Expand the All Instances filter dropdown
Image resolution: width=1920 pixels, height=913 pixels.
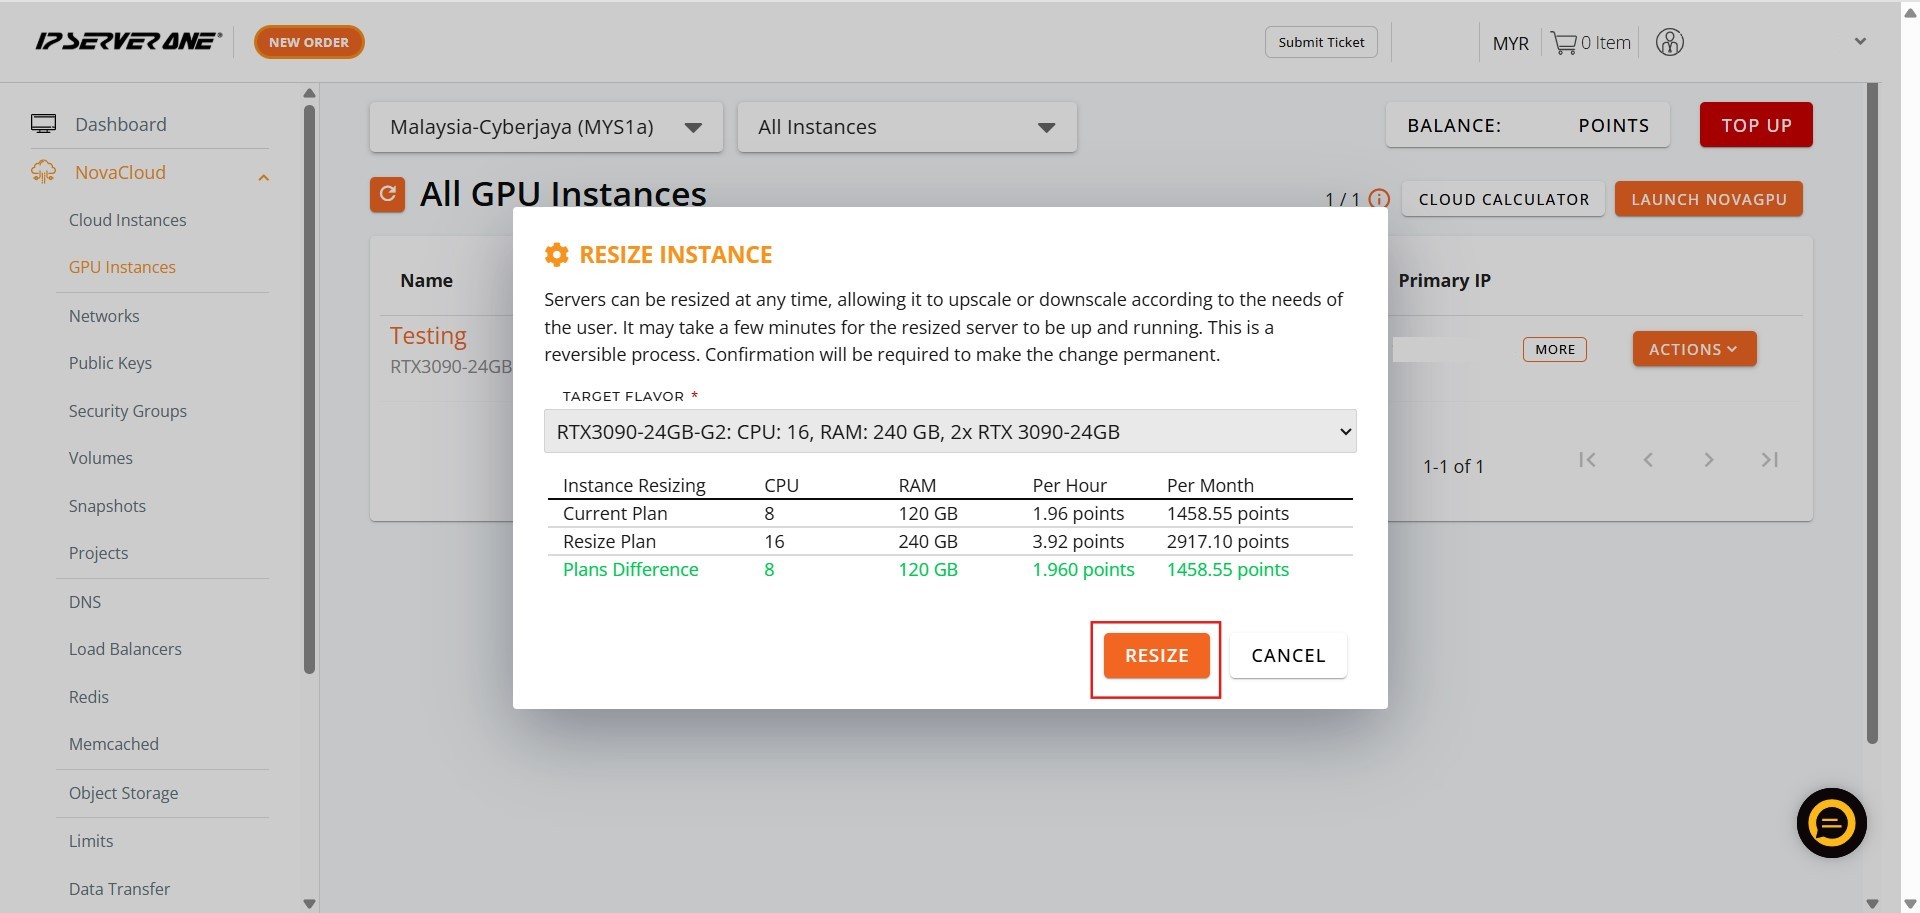coord(906,127)
